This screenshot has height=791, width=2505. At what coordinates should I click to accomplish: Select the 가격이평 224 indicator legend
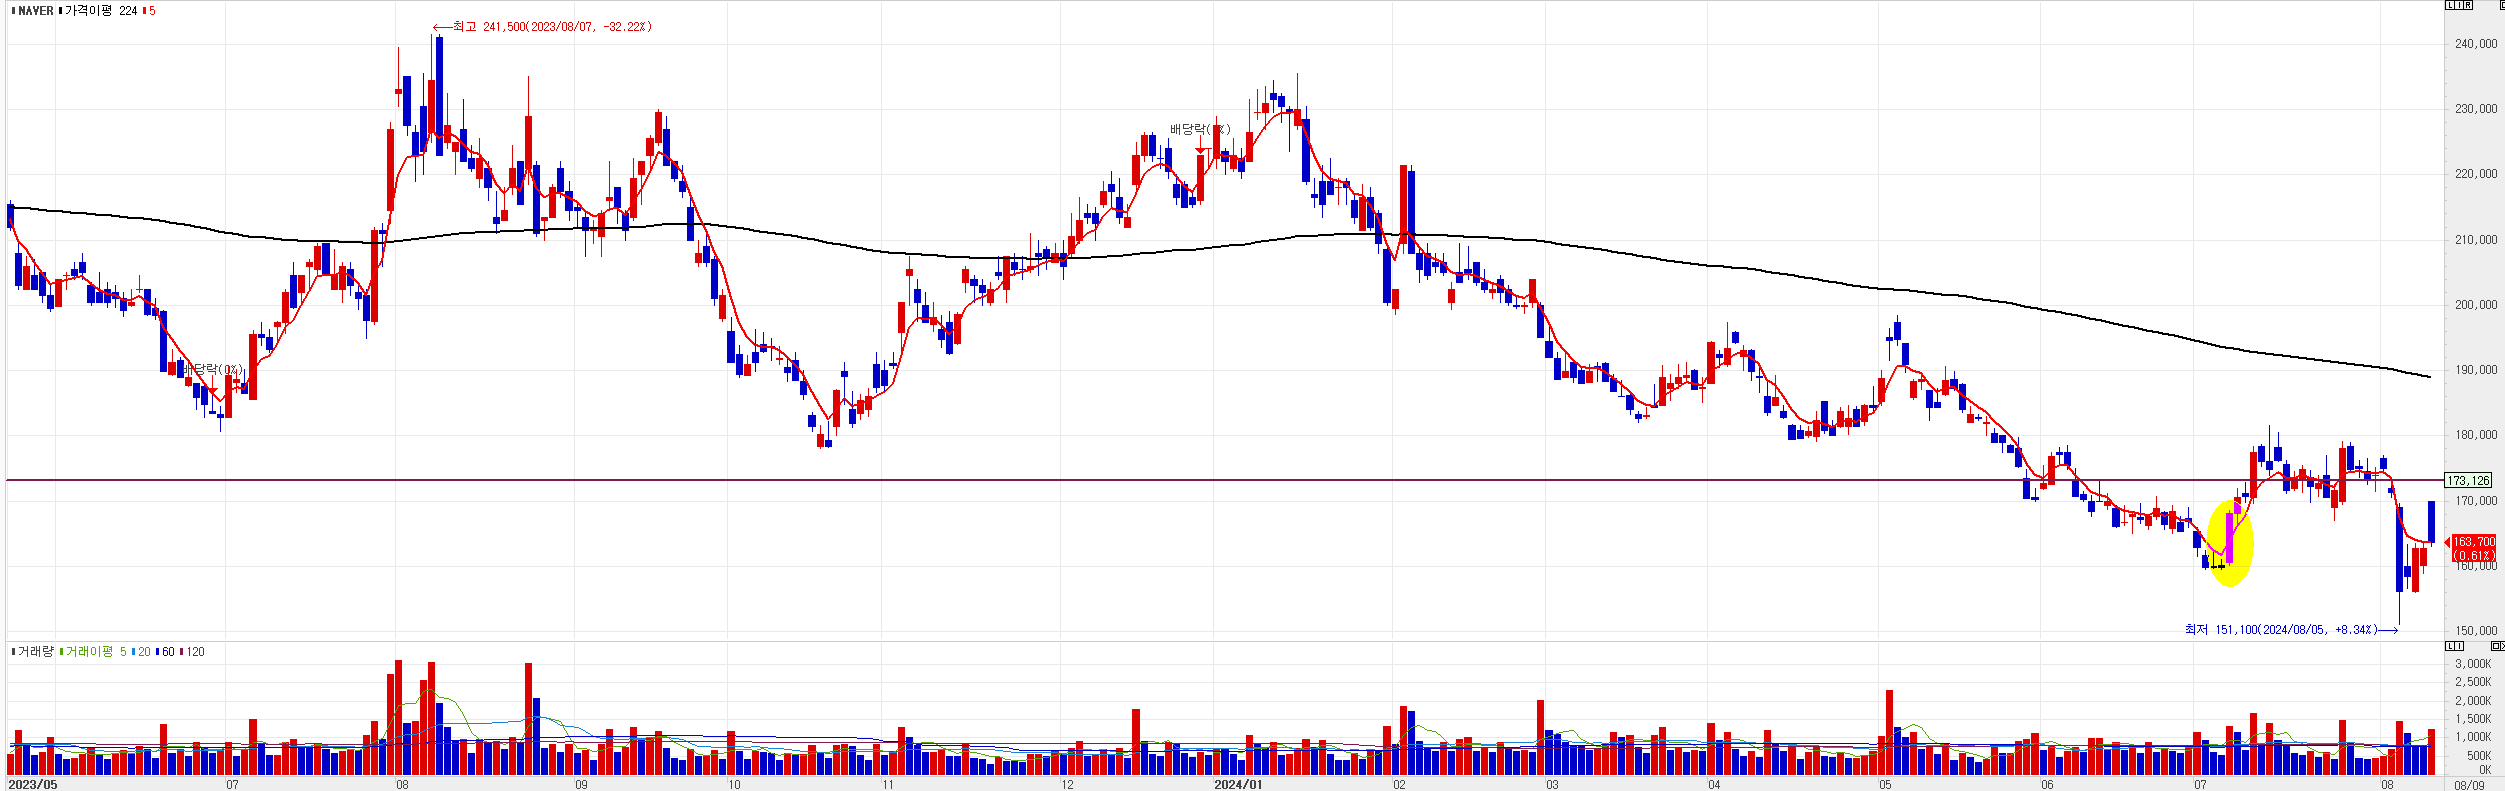pos(98,11)
